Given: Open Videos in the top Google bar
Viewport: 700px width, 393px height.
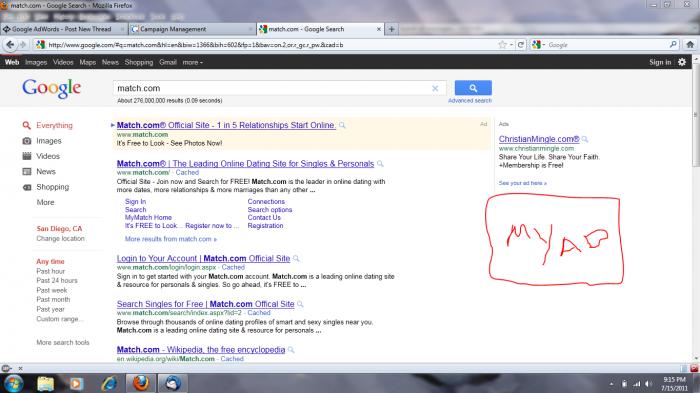Looking at the screenshot, I should tap(63, 63).
